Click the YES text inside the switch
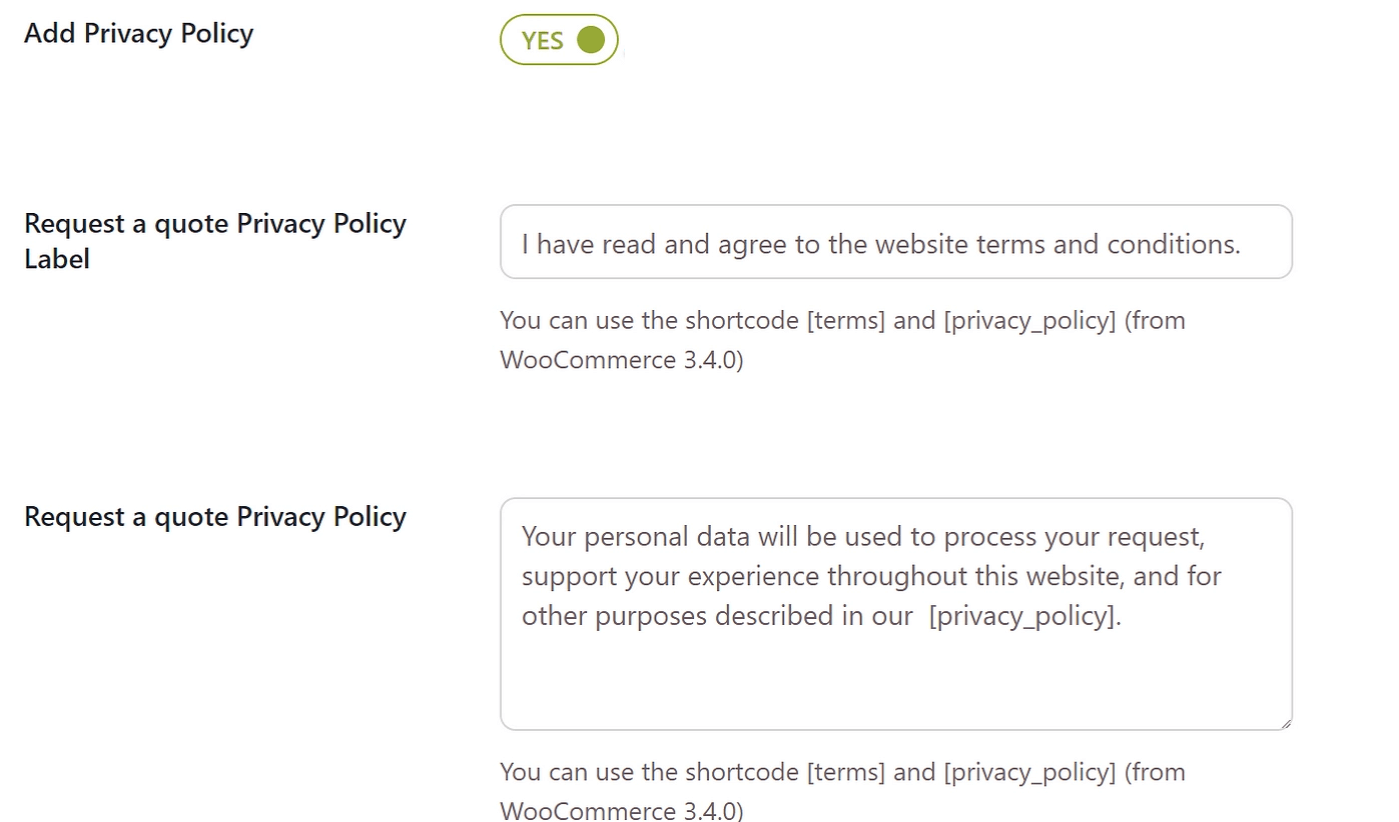The width and height of the screenshot is (1399, 822). [542, 41]
